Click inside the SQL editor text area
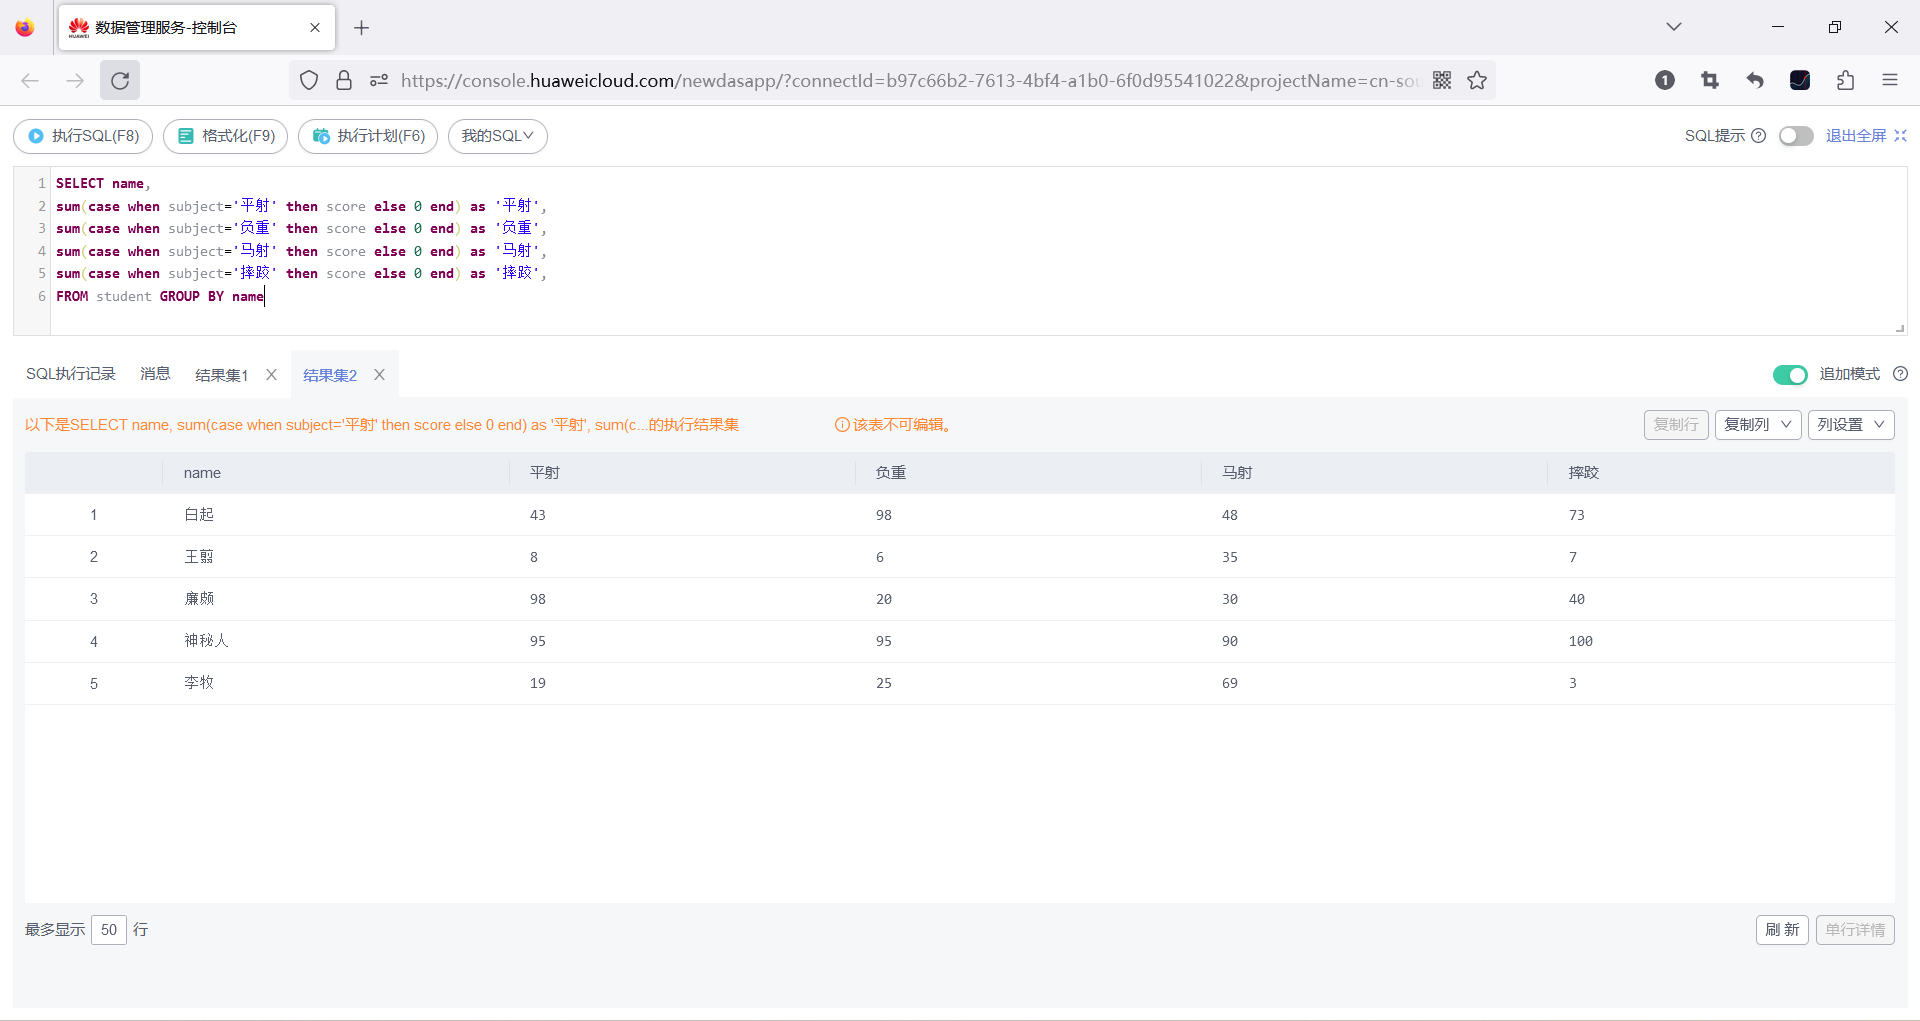This screenshot has height=1021, width=1920. 978,250
